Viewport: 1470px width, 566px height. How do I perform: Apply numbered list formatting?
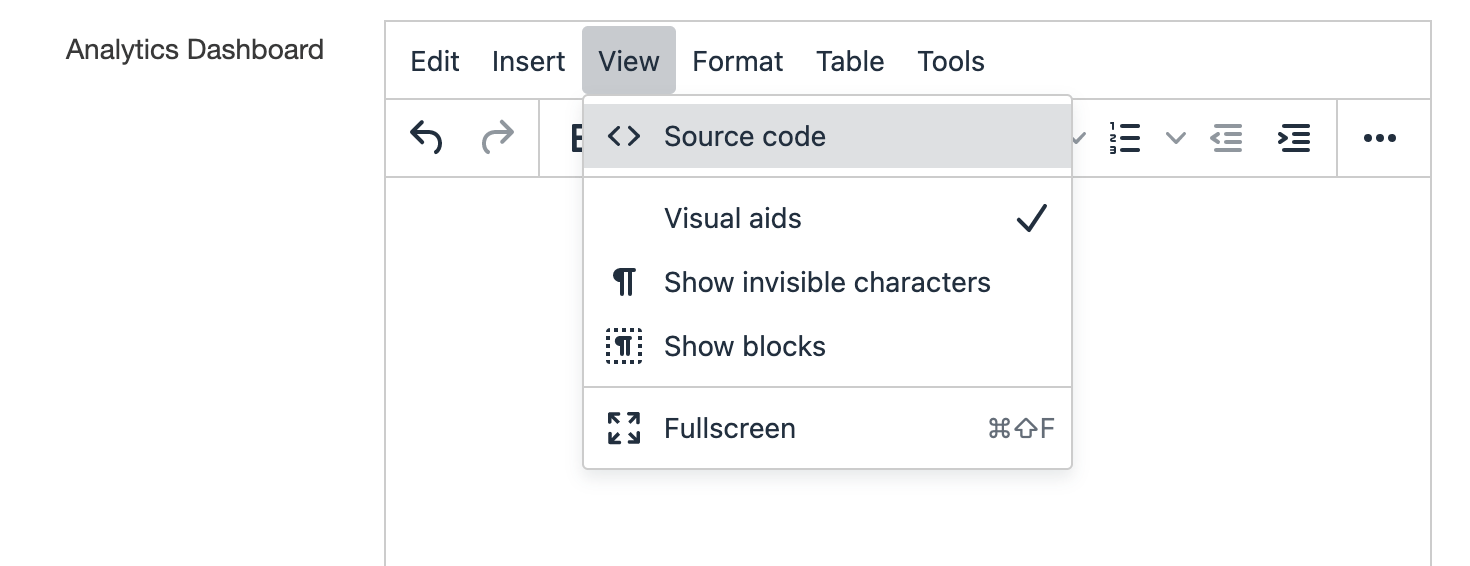point(1125,138)
